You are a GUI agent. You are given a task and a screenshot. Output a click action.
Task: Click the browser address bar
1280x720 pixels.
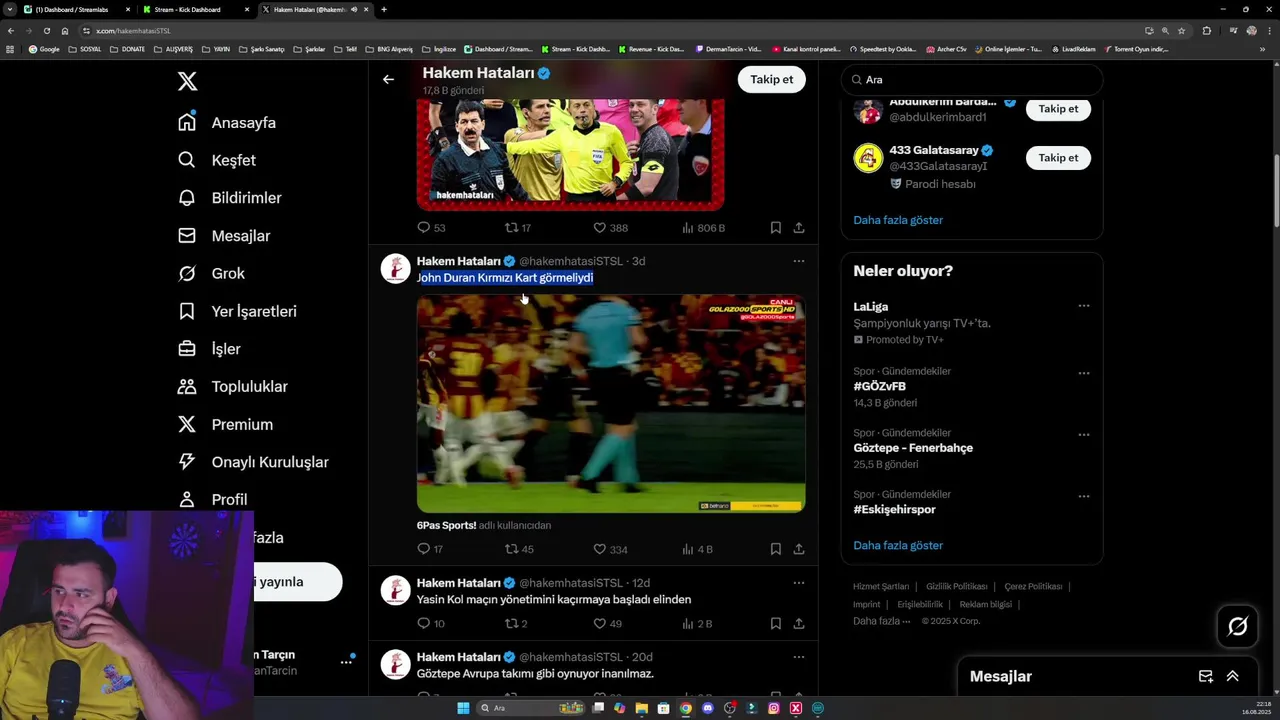[610, 30]
